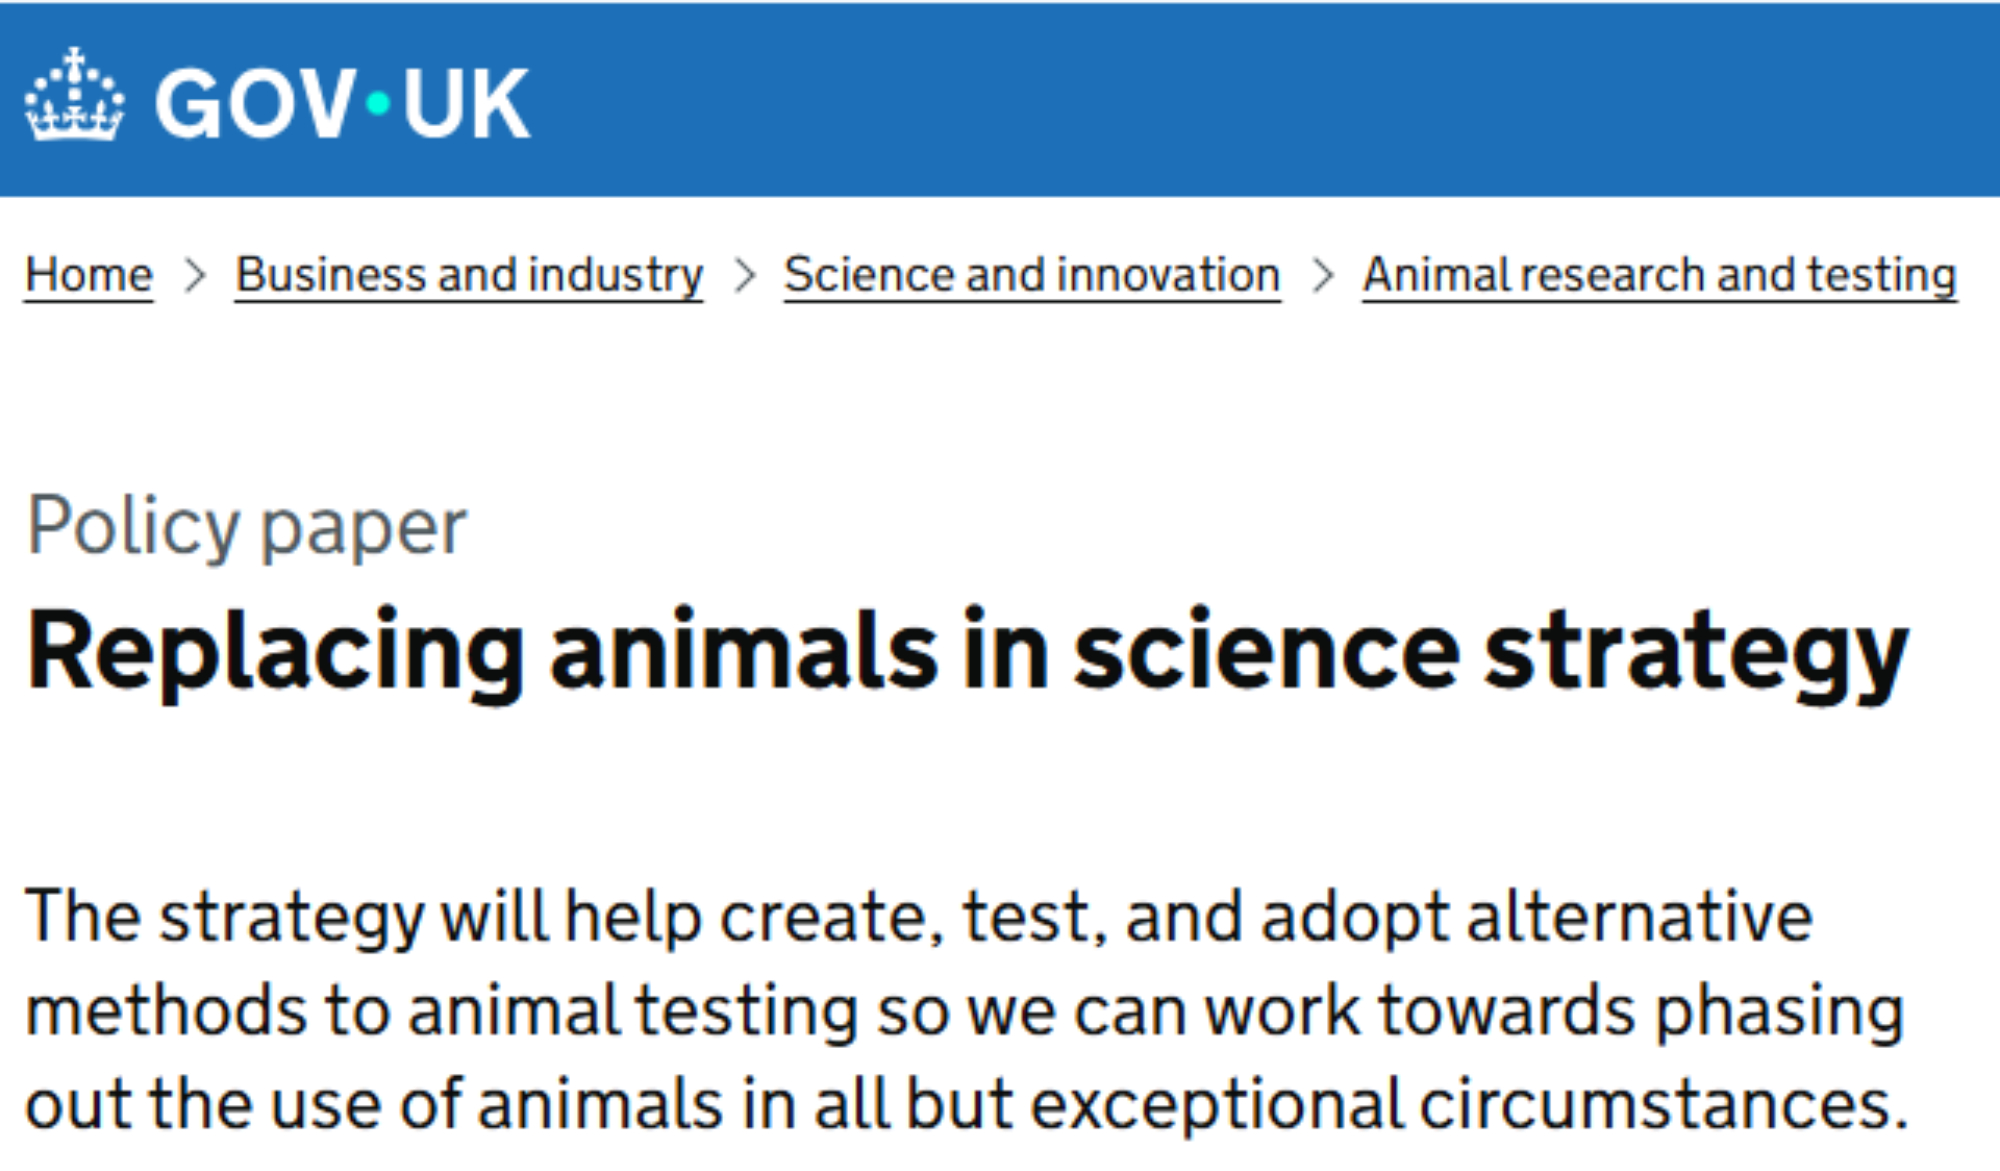Click the teal dot in GOV.UK logo
This screenshot has width=2000, height=1171.
tap(378, 103)
